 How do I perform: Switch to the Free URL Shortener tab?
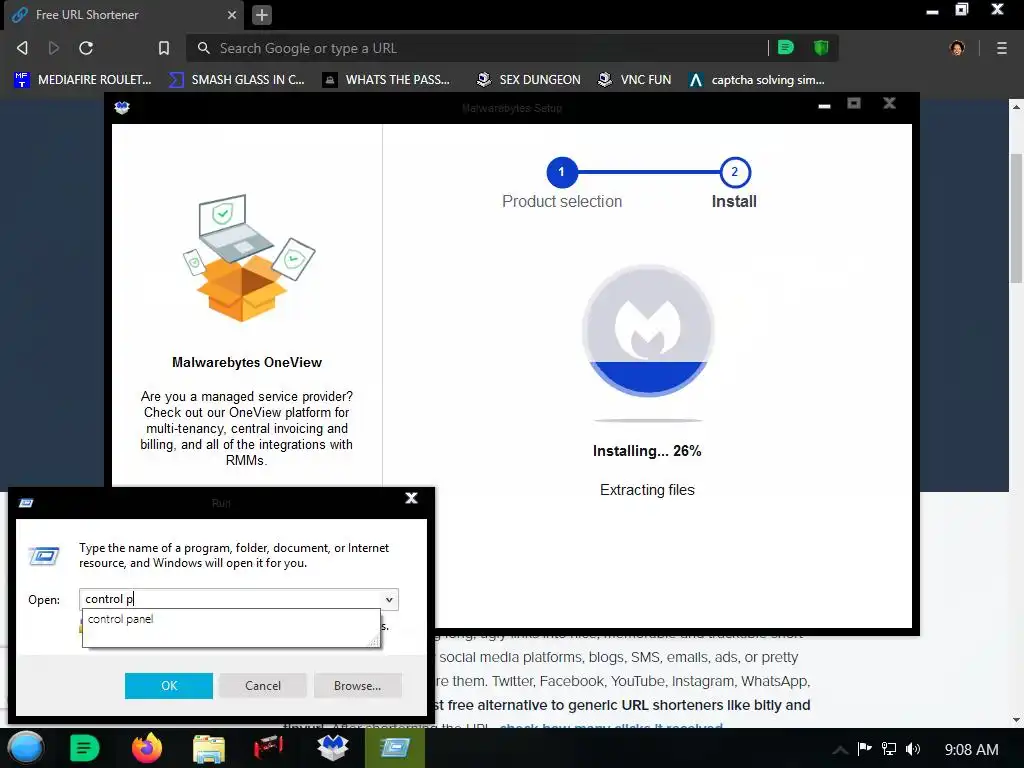(124, 14)
